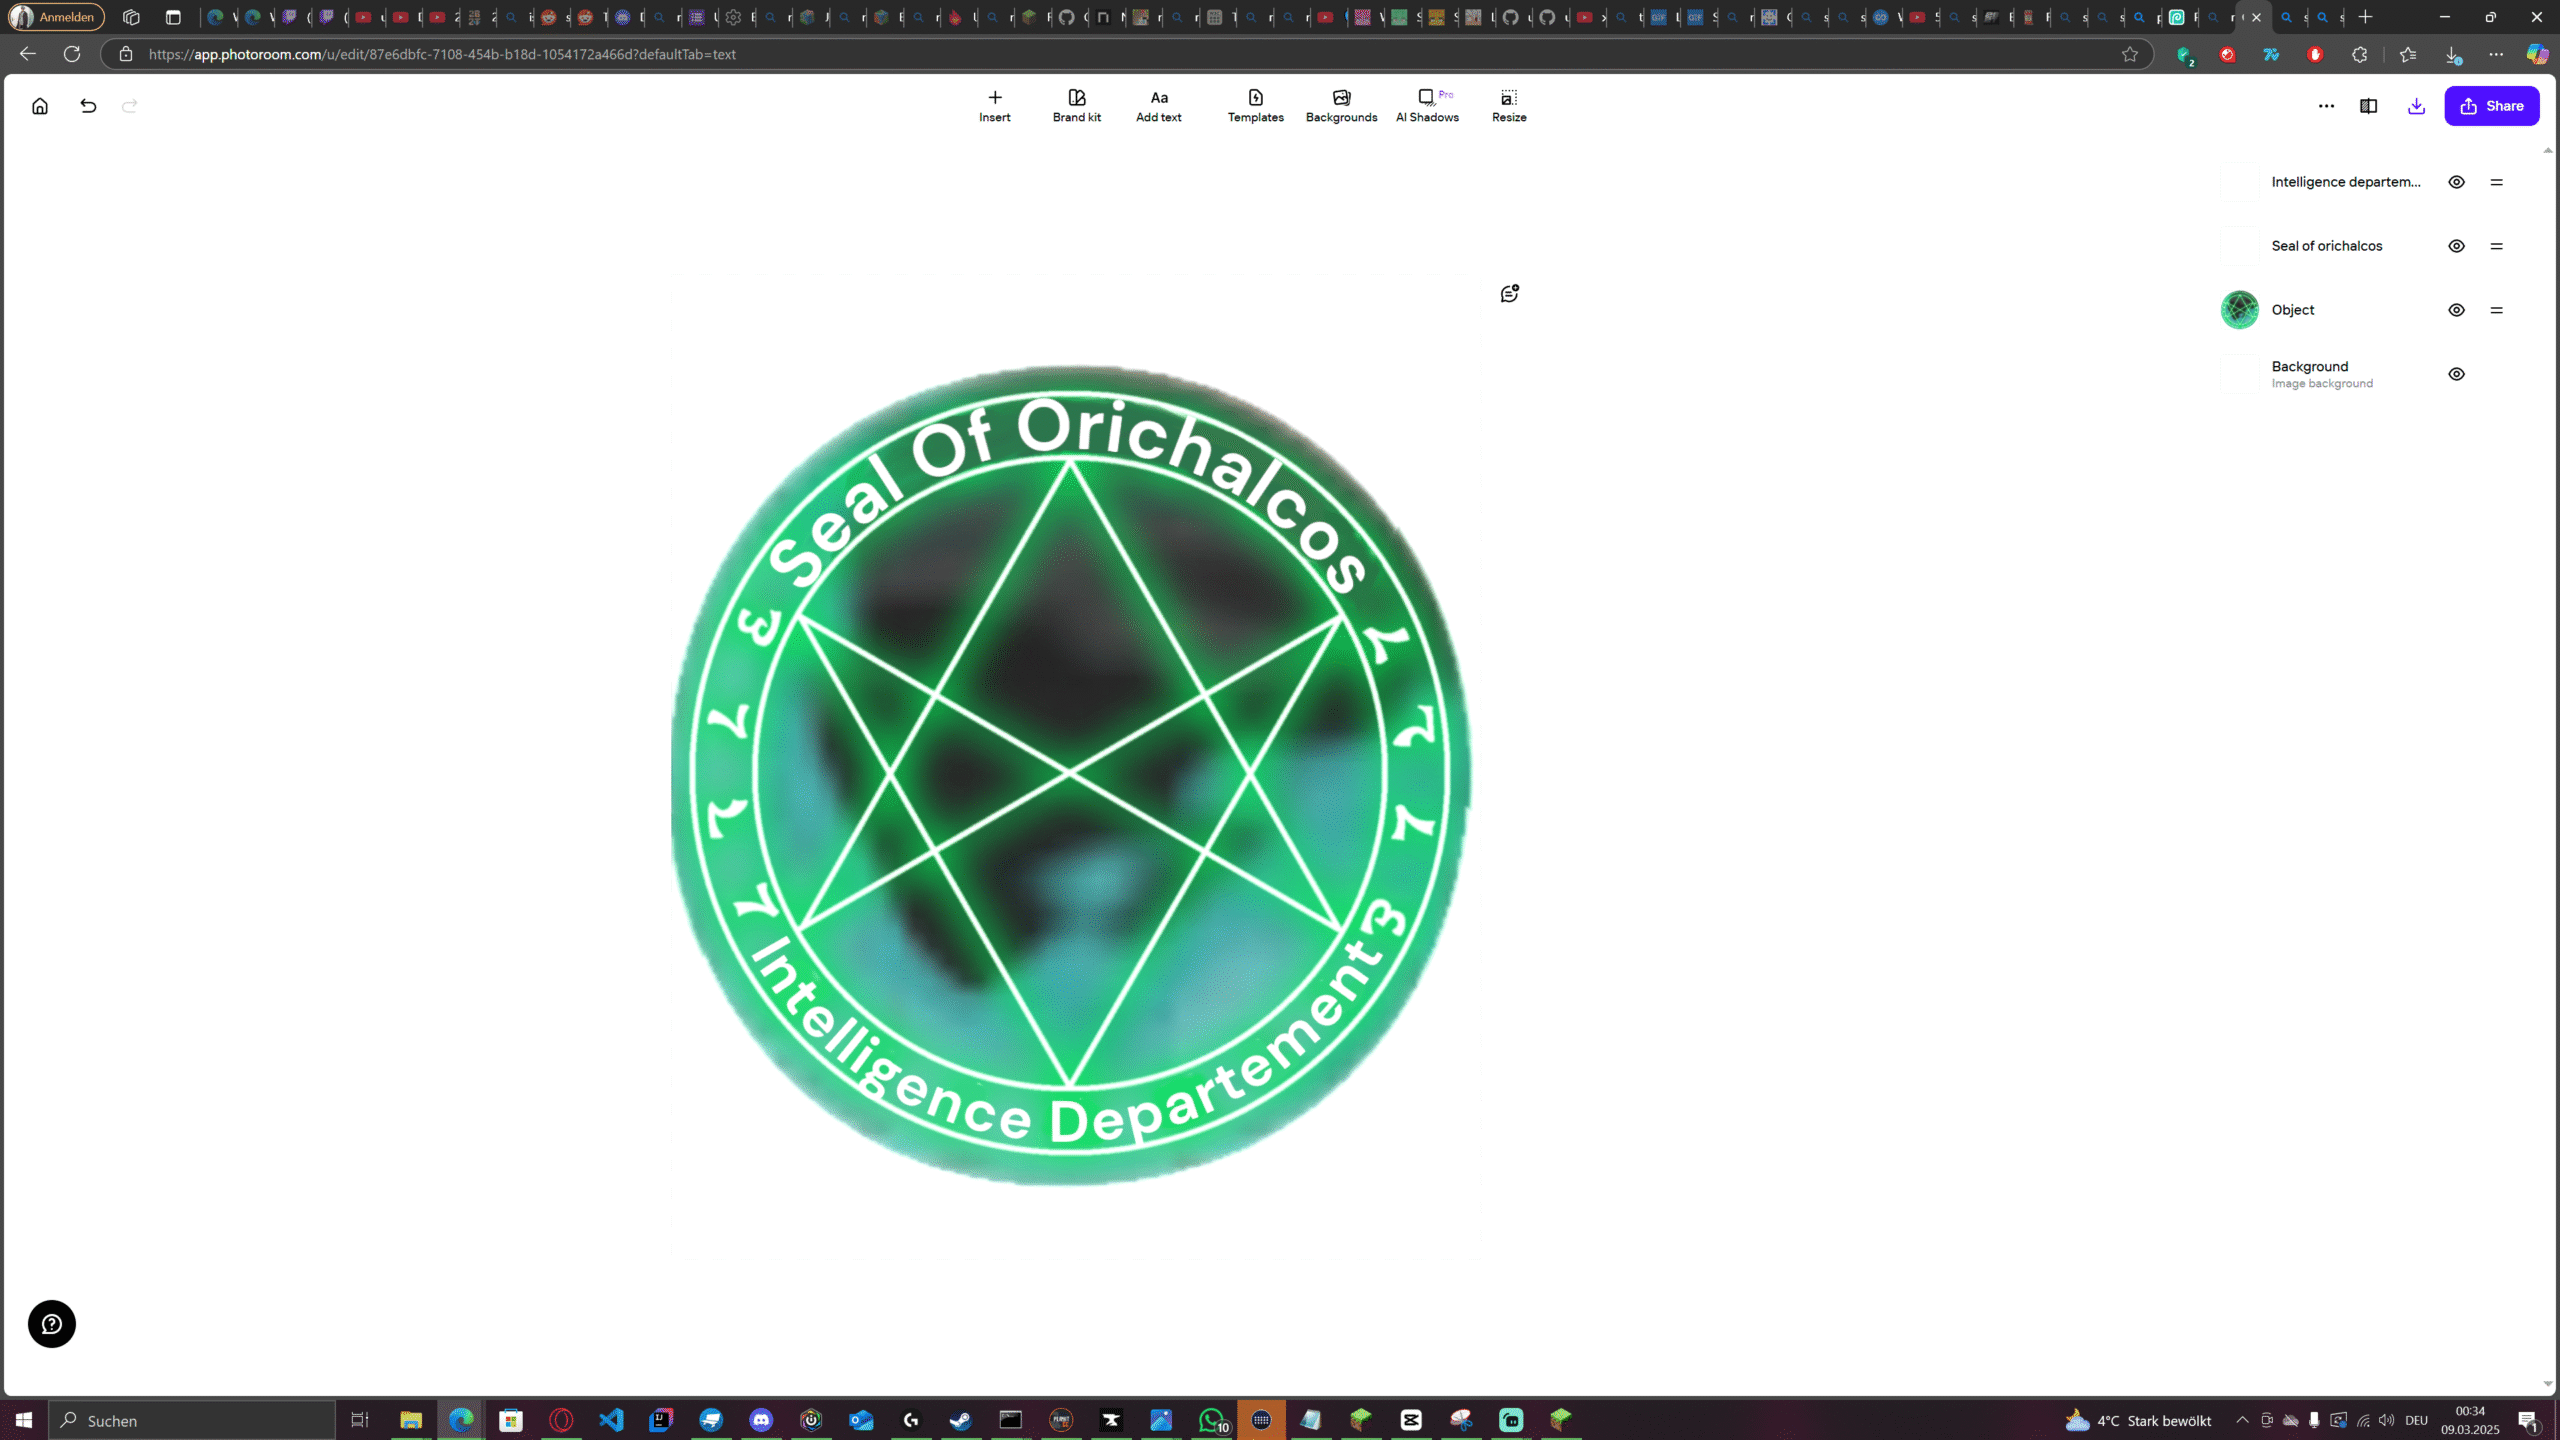This screenshot has height=1440, width=2560.
Task: Hide the Background layer
Action: 2456,374
